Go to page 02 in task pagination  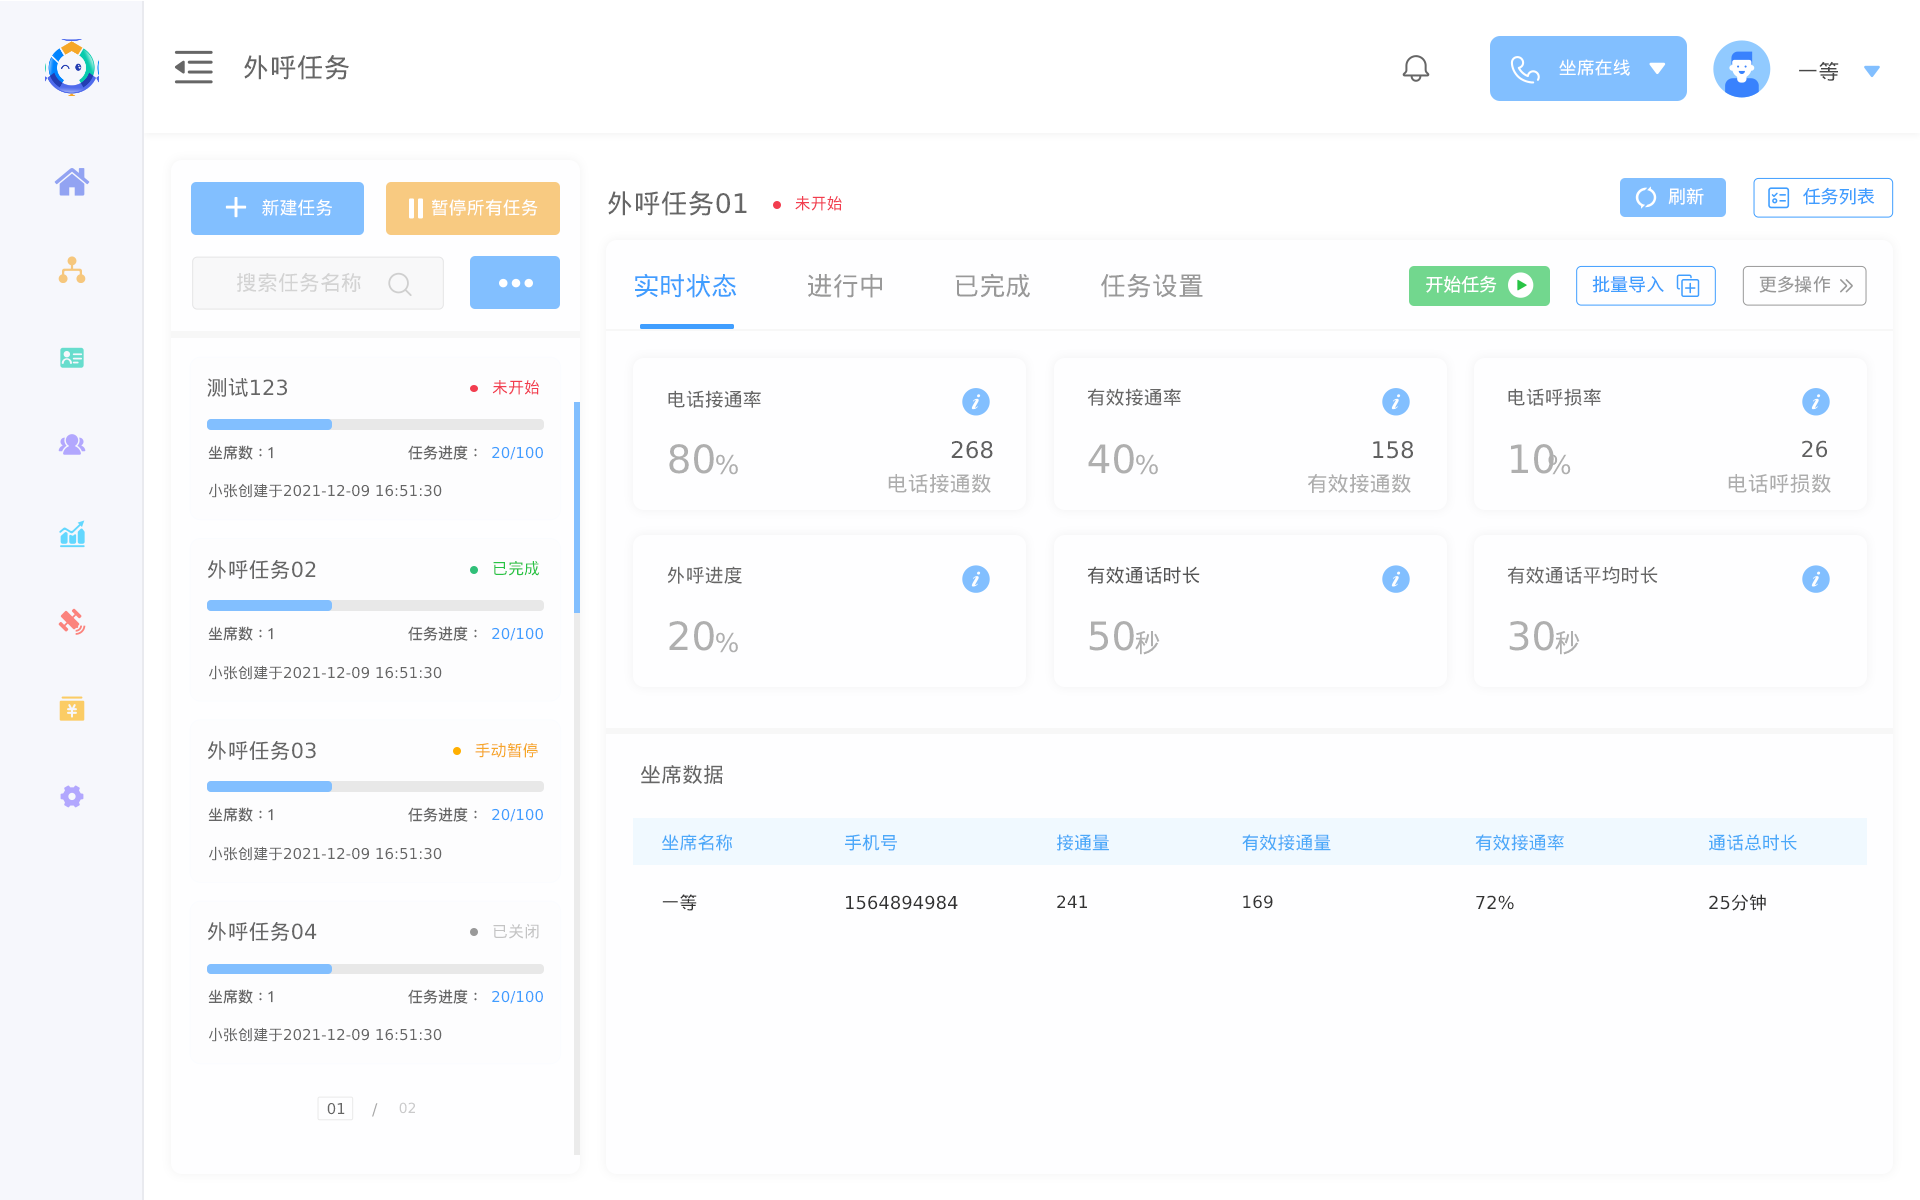(407, 1108)
